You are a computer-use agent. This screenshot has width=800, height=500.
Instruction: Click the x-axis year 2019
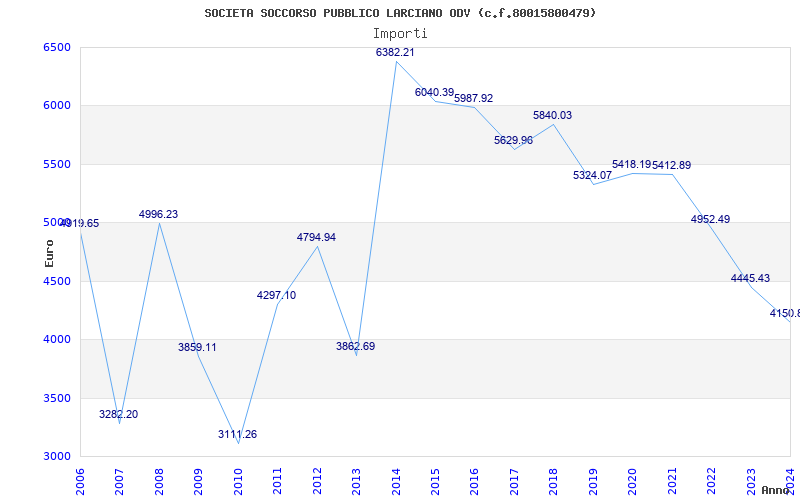point(593,481)
